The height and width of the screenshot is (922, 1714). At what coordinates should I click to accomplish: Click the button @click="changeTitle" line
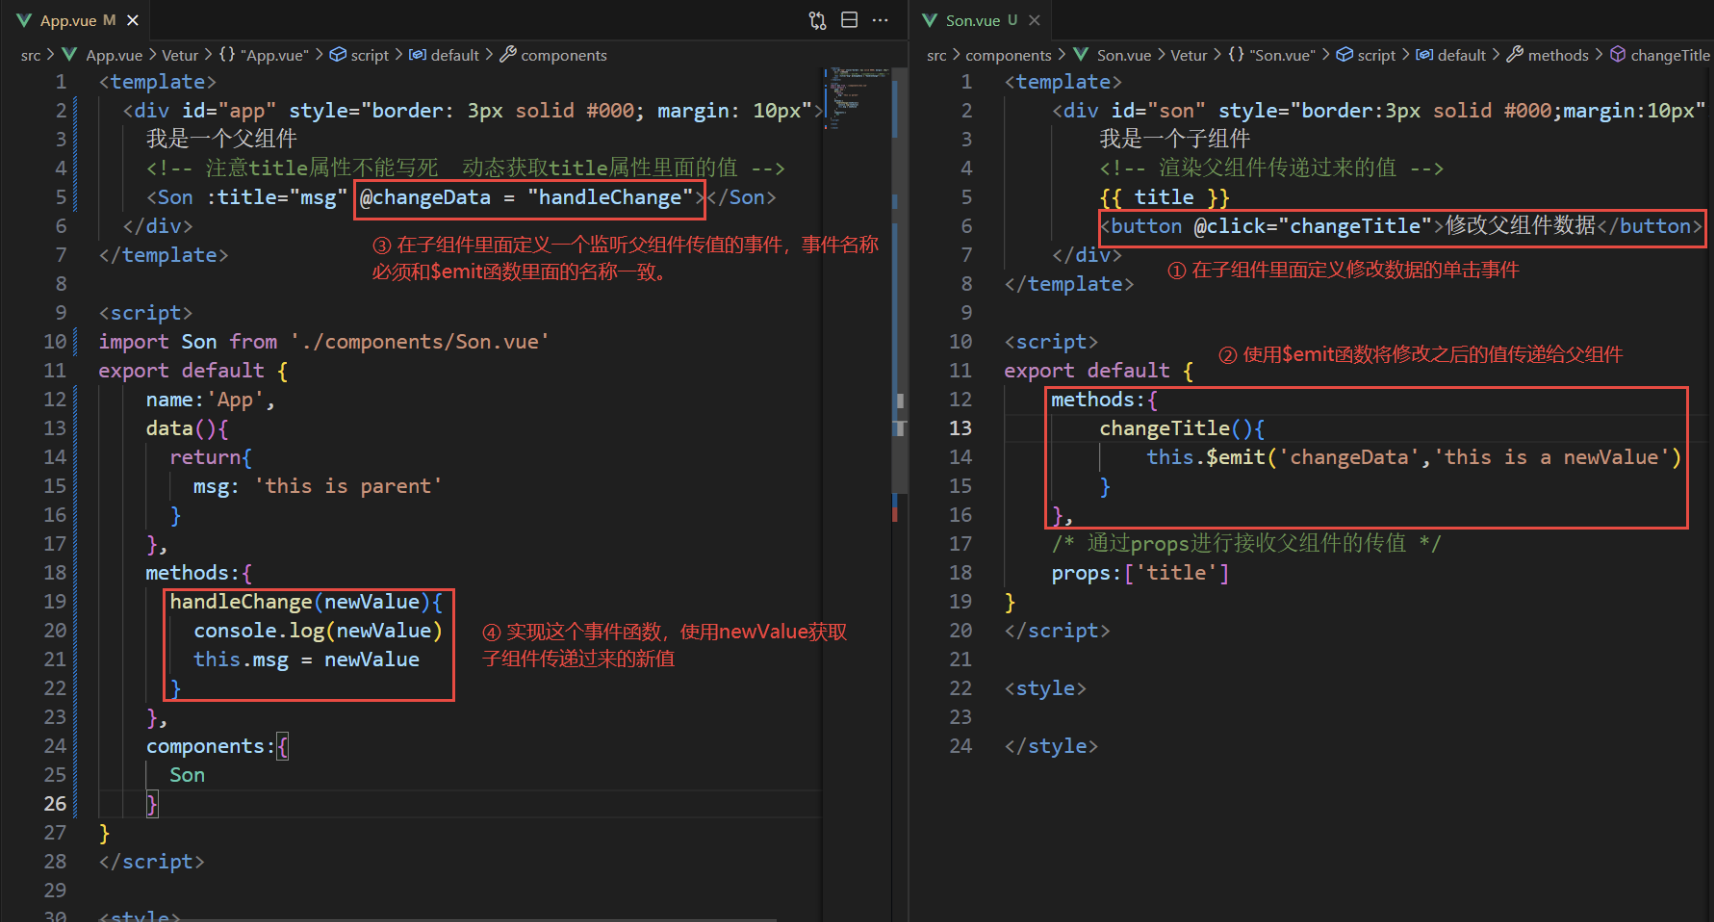[x=1401, y=227]
